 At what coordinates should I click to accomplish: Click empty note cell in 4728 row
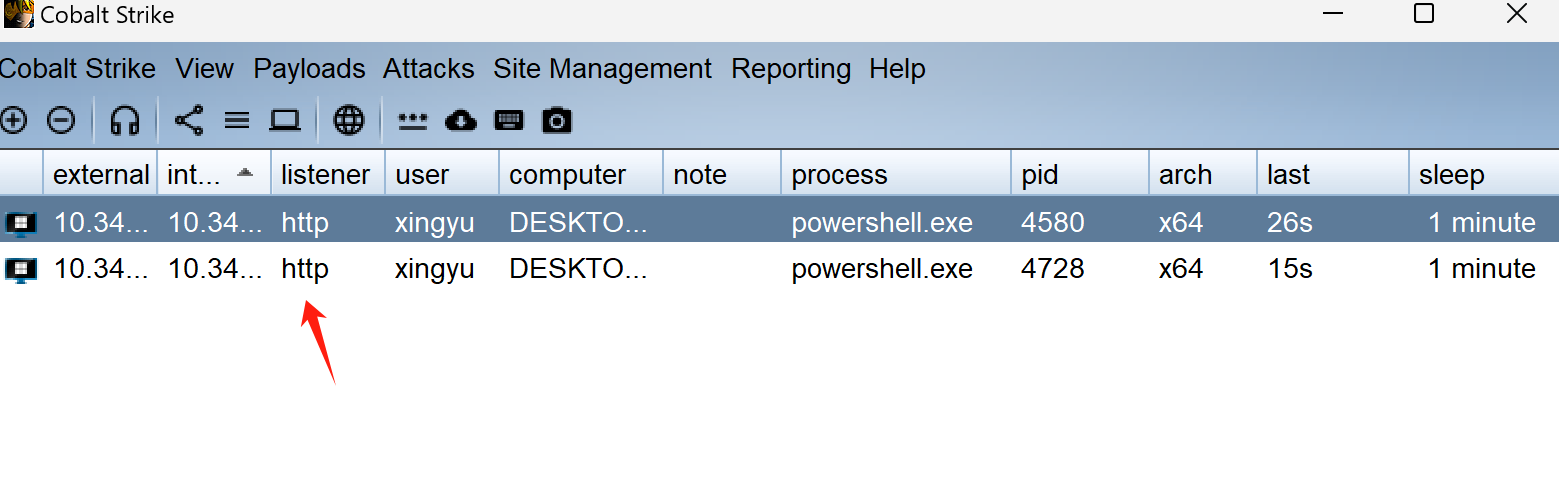(x=722, y=269)
